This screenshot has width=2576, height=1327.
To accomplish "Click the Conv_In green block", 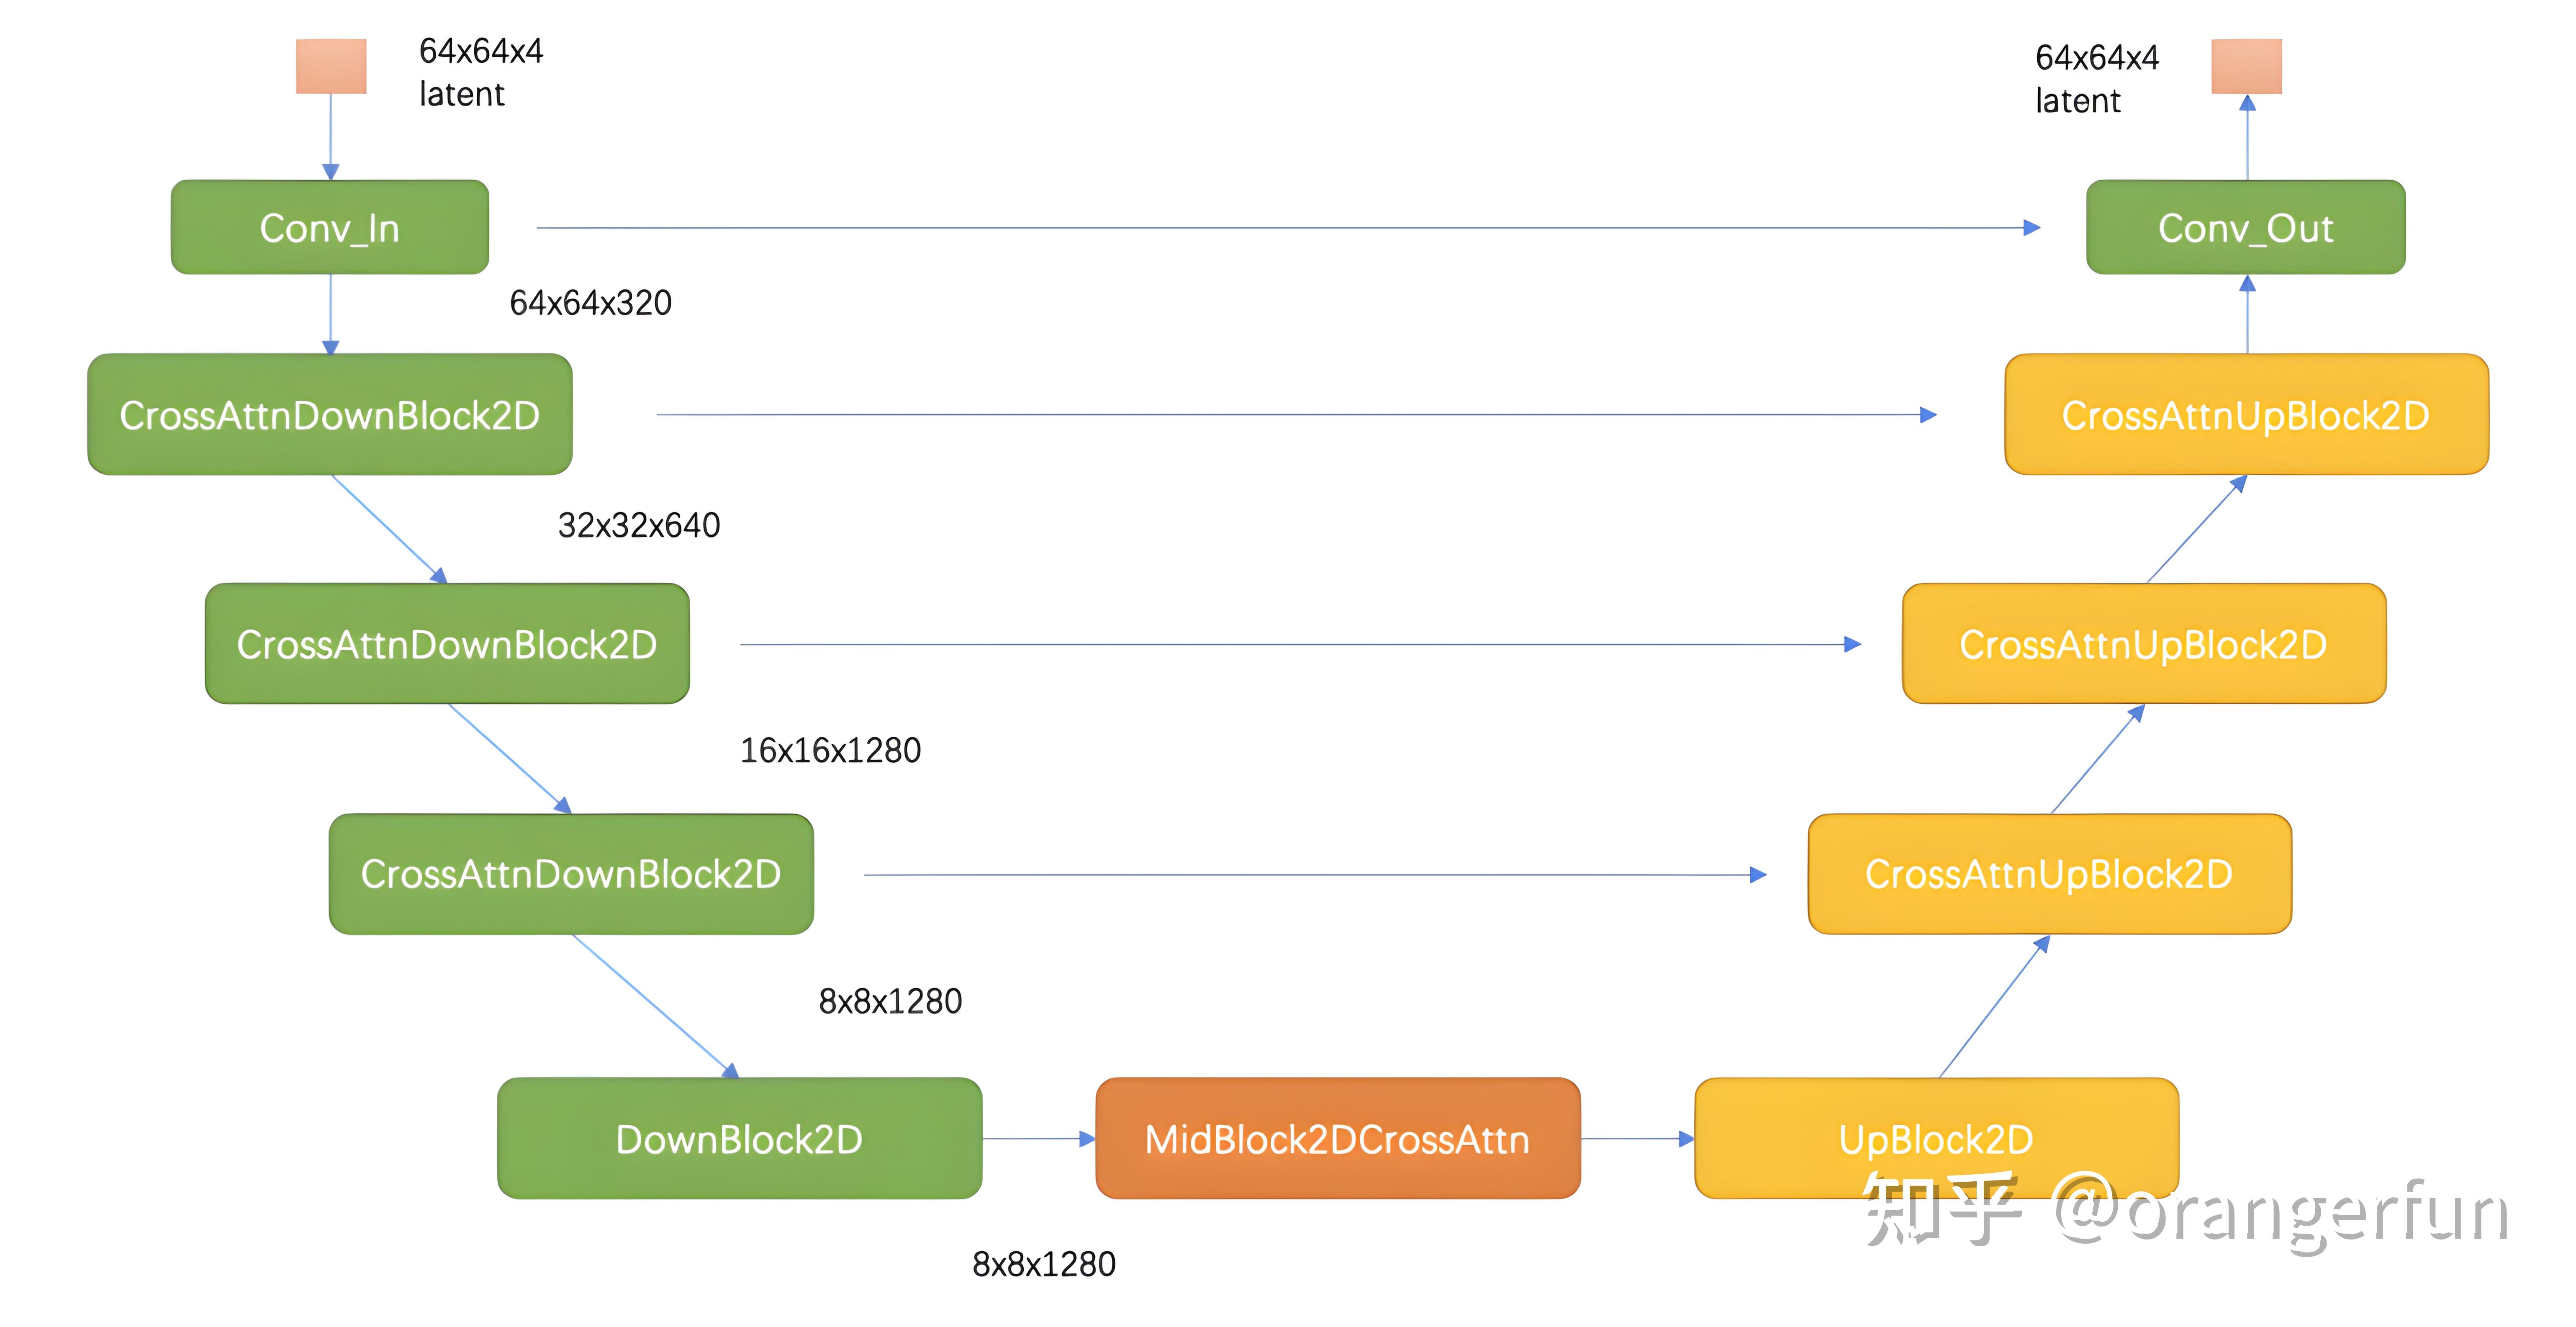I will pyautogui.click(x=330, y=227).
